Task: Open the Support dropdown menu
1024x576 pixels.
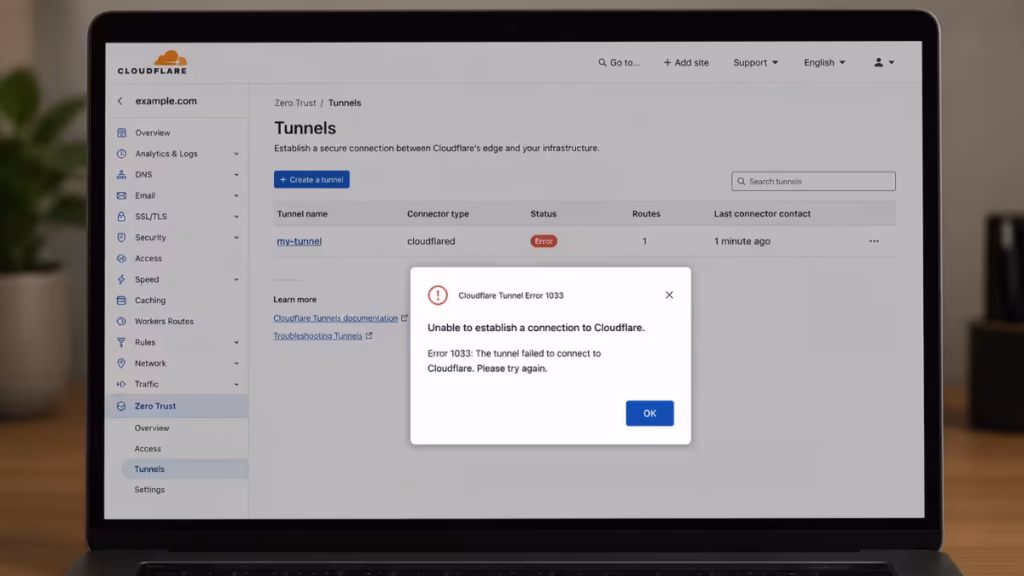Action: (756, 63)
